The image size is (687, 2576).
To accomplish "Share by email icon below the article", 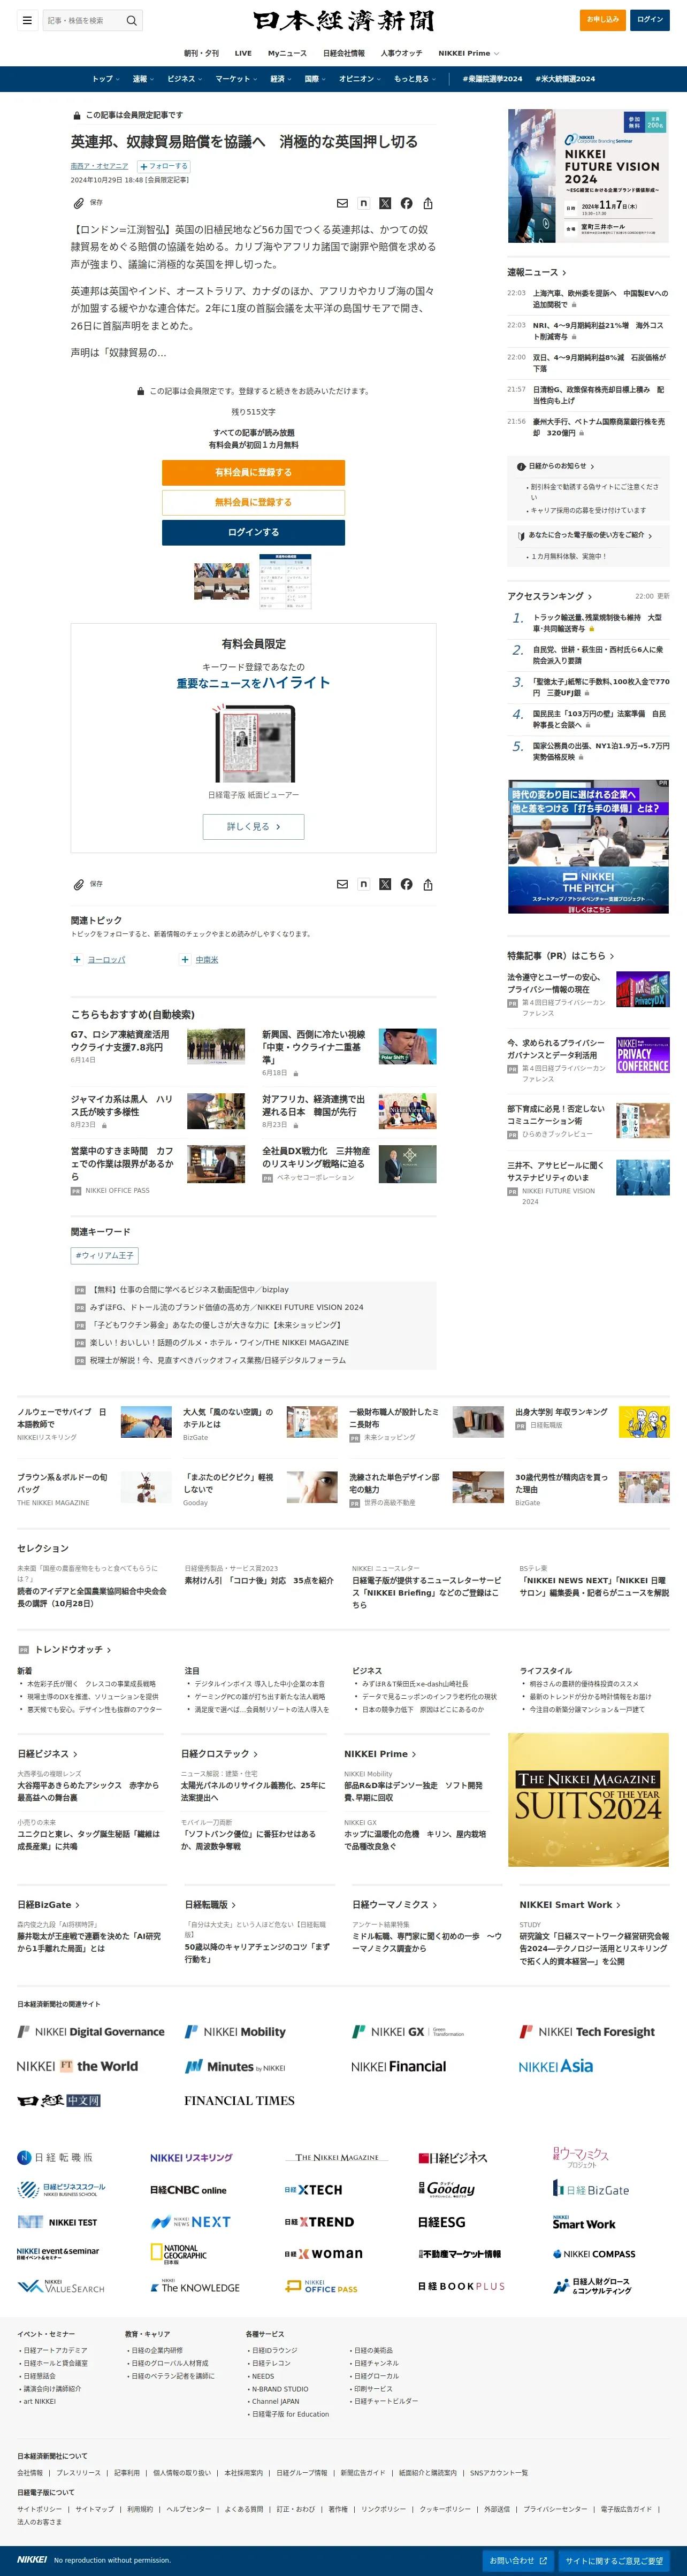I will [x=342, y=884].
